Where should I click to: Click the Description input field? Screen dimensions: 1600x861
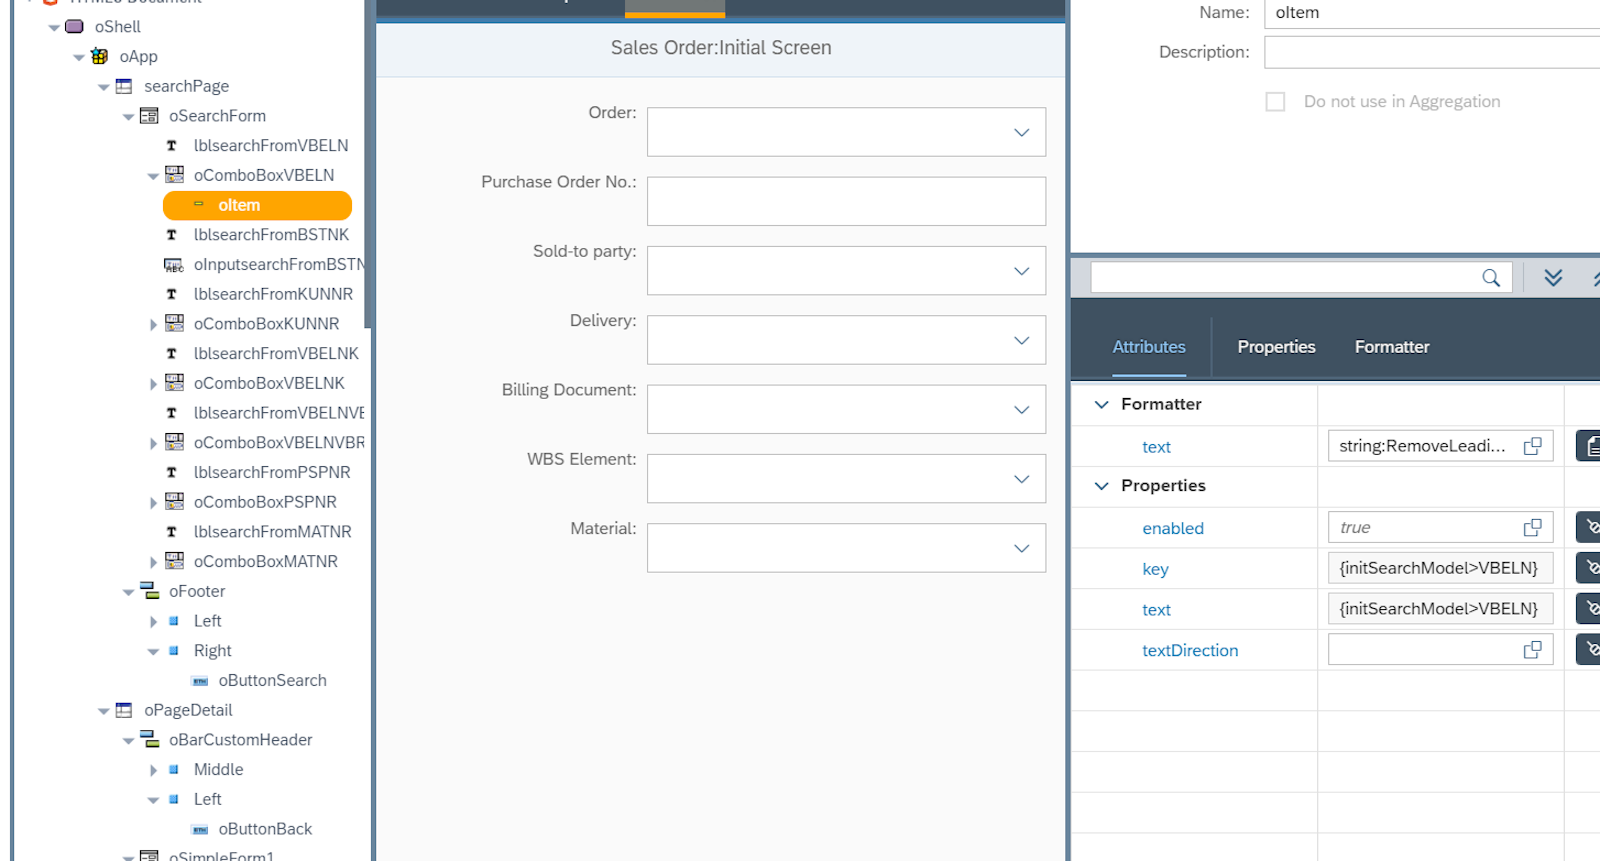tap(1432, 52)
